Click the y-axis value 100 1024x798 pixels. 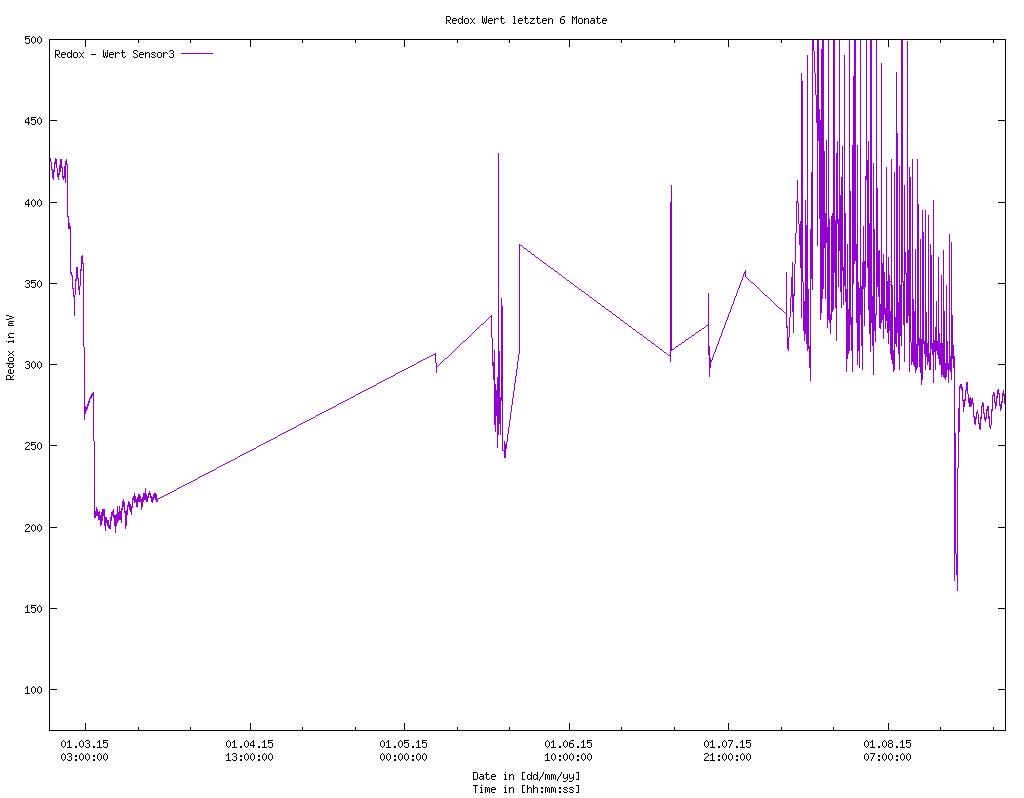(33, 690)
